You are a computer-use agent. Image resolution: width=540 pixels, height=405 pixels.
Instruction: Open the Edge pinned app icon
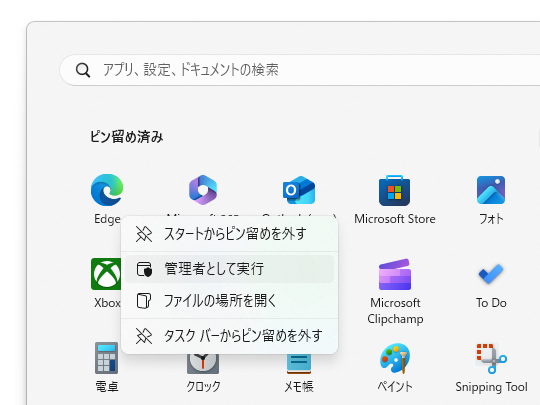(x=107, y=190)
